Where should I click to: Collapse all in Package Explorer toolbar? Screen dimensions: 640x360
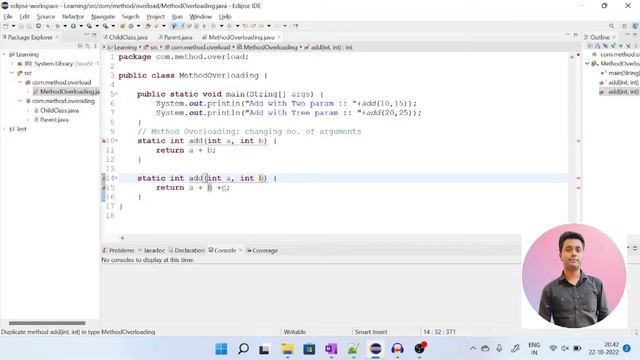(x=80, y=46)
